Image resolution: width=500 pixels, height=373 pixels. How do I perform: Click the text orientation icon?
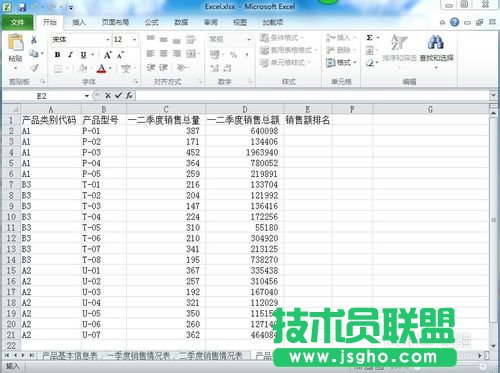[181, 68]
